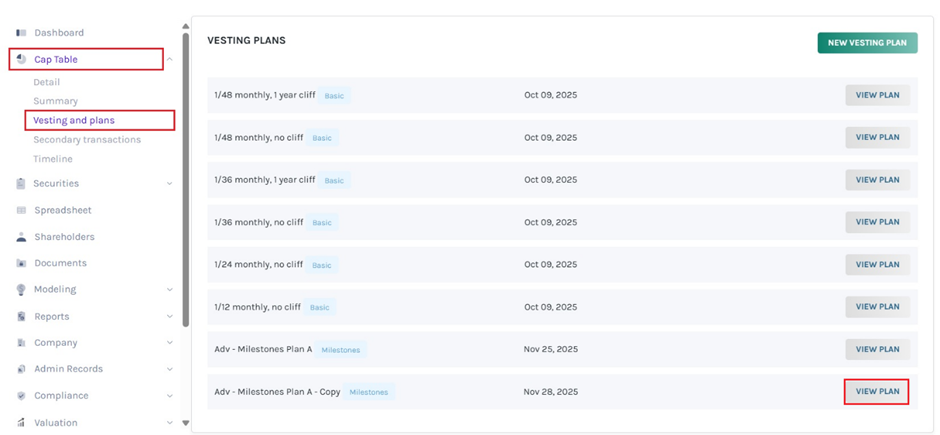Click the Reports icon in sidebar
This screenshot has height=435, width=940.
tap(21, 316)
